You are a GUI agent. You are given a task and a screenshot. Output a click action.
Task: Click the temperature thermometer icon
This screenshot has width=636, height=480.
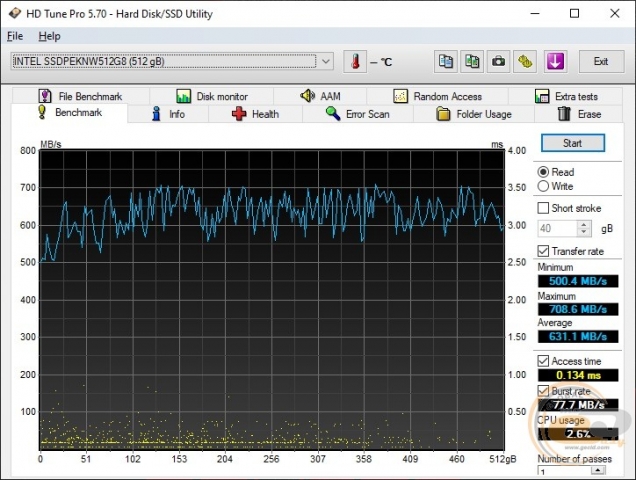pos(355,62)
